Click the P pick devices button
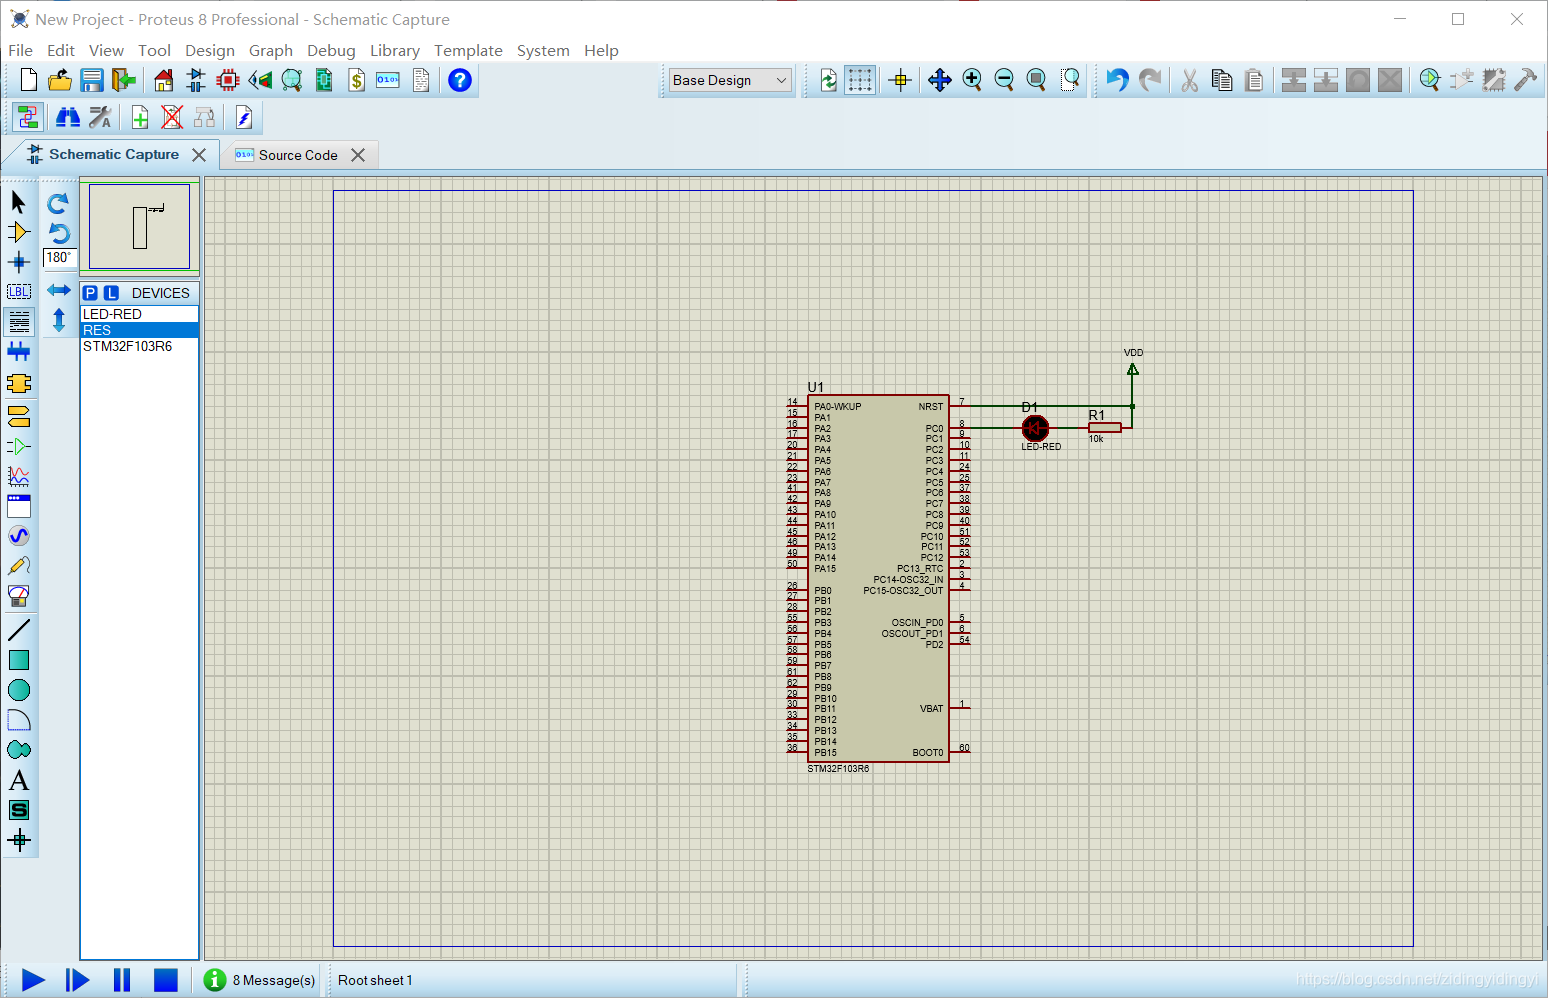1548x998 pixels. (91, 293)
